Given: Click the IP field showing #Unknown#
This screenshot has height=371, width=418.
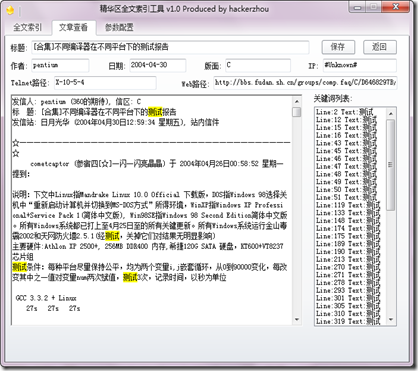Looking at the screenshot, I should tap(360, 65).
